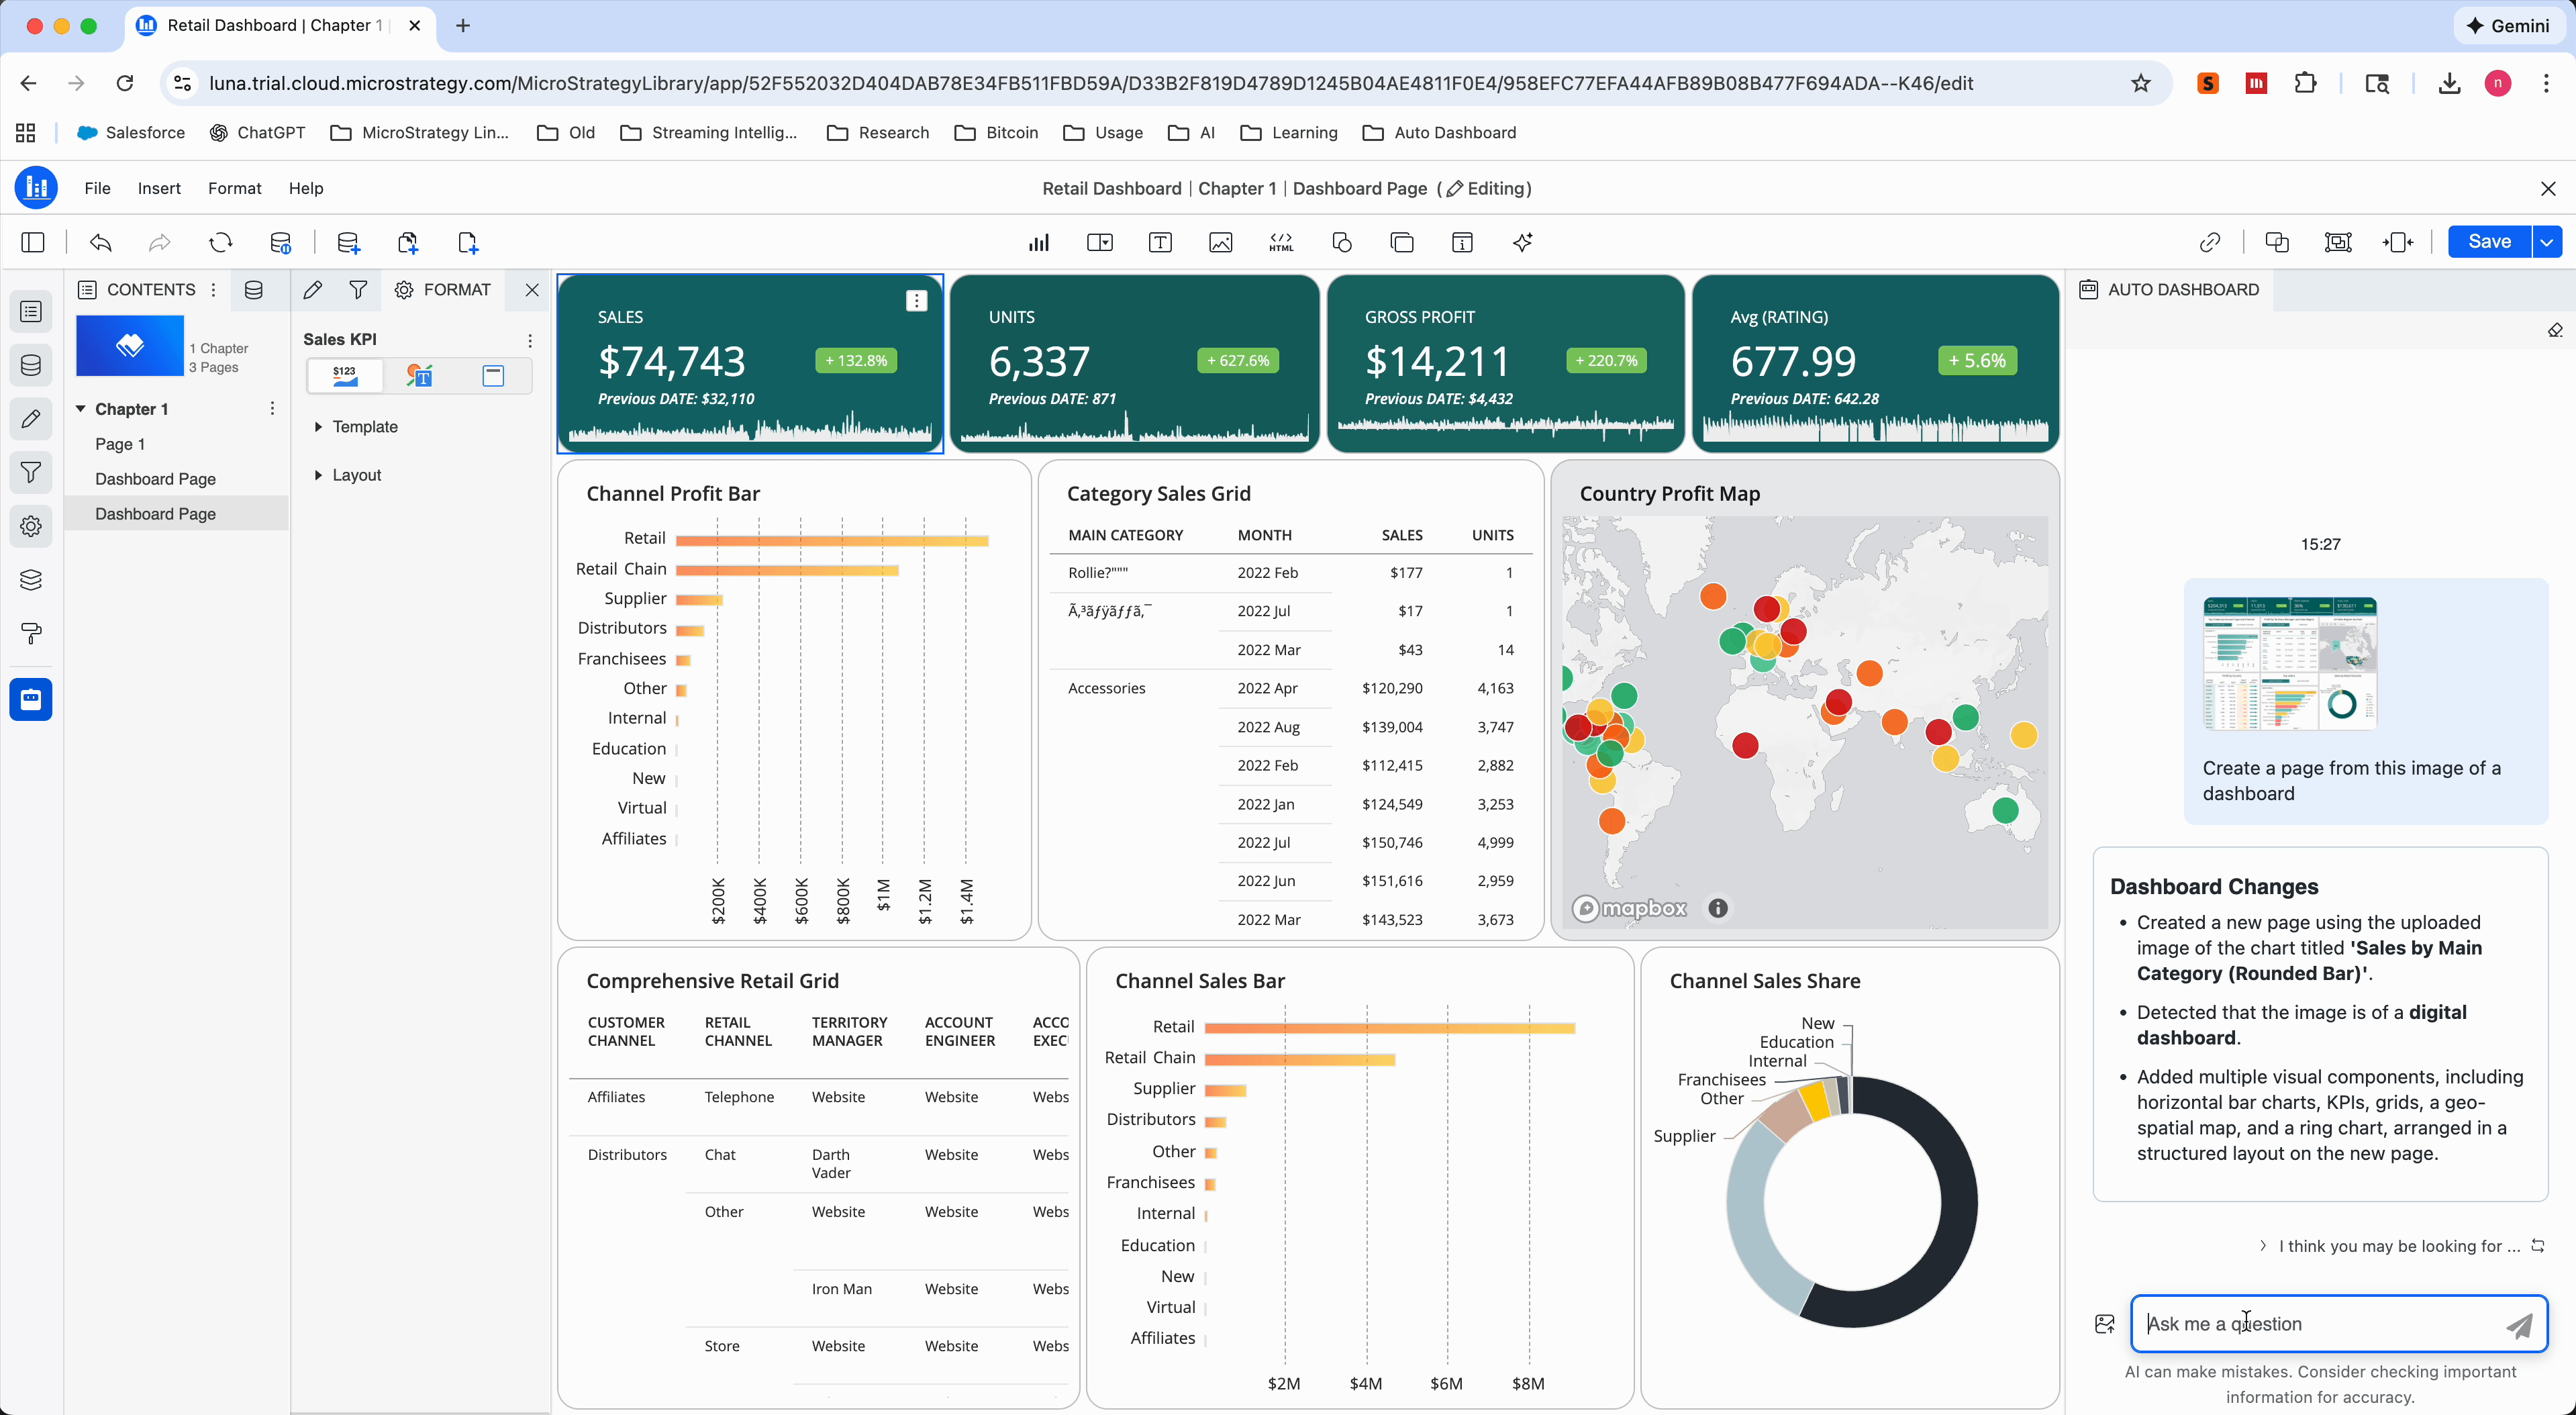Insert an image using the toolbar icon
The image size is (2576, 1415).
(x=1220, y=242)
